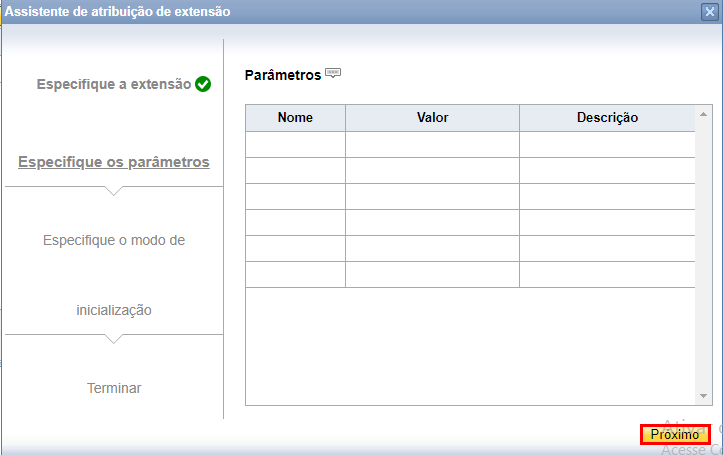Screen dimensions: 723x455
Task: Click the scrollbar down arrow in parameters table
Action: (x=703, y=396)
